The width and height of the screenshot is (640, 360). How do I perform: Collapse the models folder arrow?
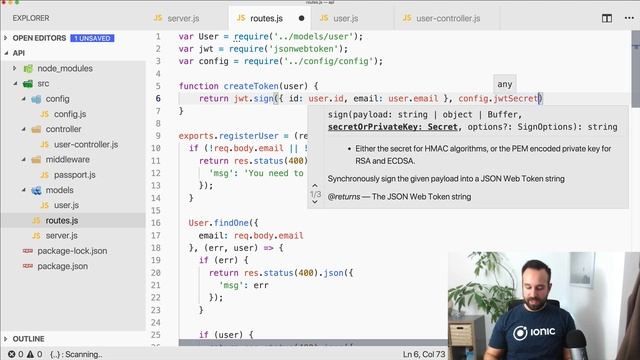[x=23, y=190]
